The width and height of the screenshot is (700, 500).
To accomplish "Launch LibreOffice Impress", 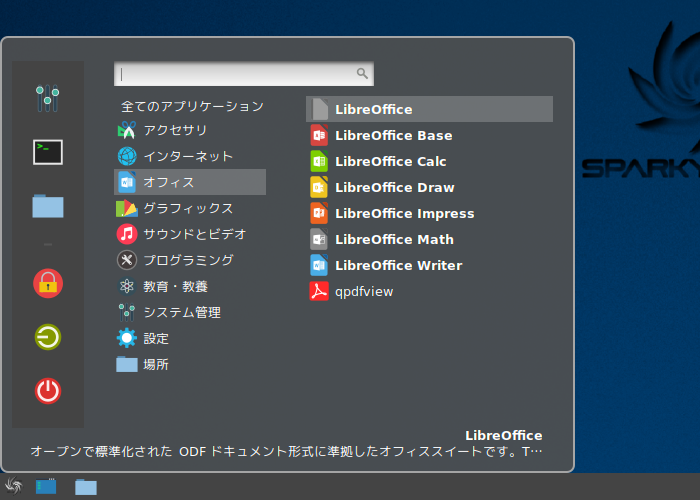I will (429, 213).
